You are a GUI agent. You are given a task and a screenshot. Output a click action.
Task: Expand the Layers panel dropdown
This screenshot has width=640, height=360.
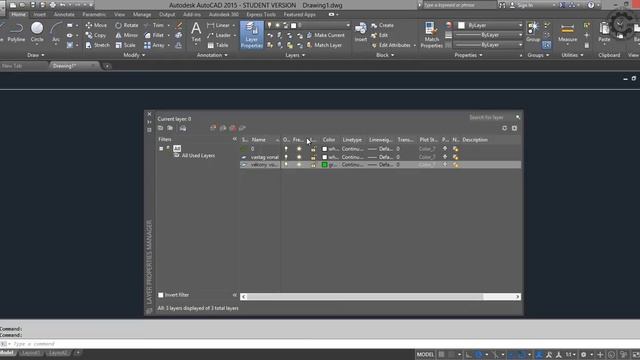(295, 55)
